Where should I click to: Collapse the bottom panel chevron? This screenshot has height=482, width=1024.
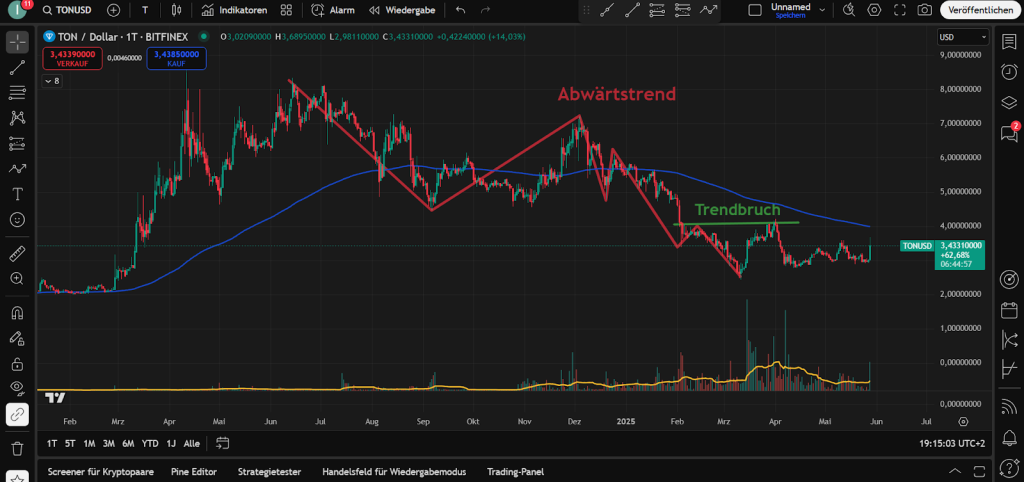click(955, 471)
